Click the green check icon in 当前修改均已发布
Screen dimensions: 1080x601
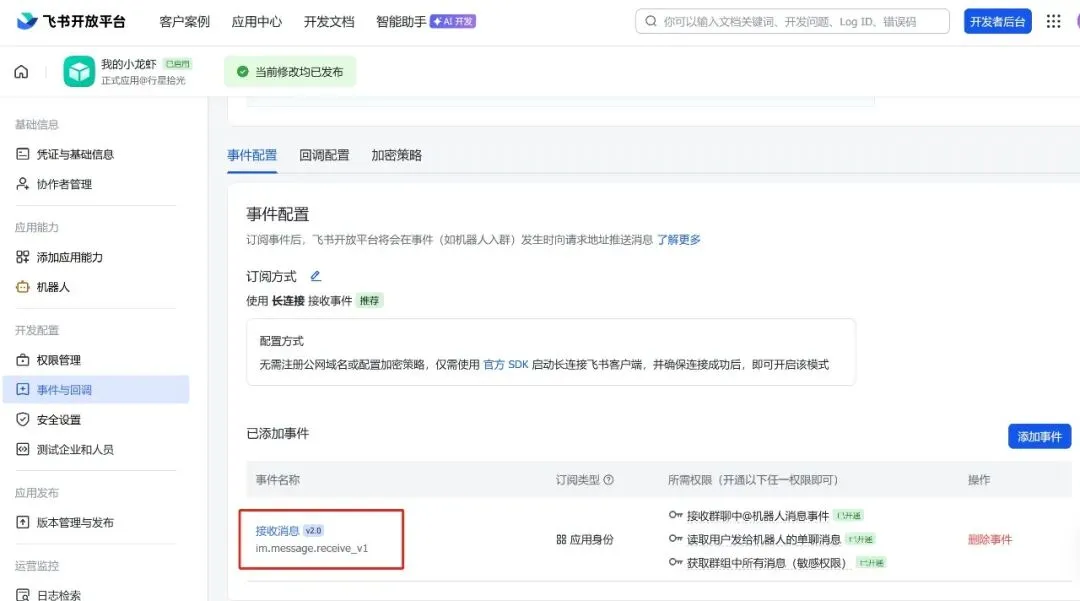[x=242, y=72]
